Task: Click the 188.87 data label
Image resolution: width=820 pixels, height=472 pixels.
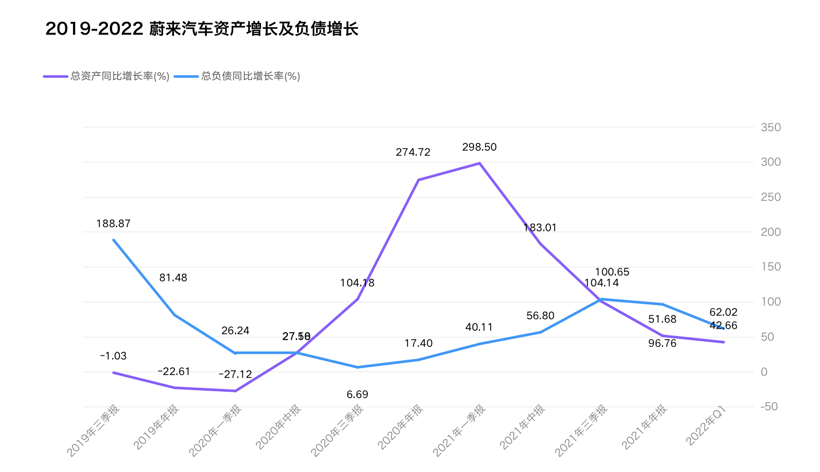Action: (113, 224)
